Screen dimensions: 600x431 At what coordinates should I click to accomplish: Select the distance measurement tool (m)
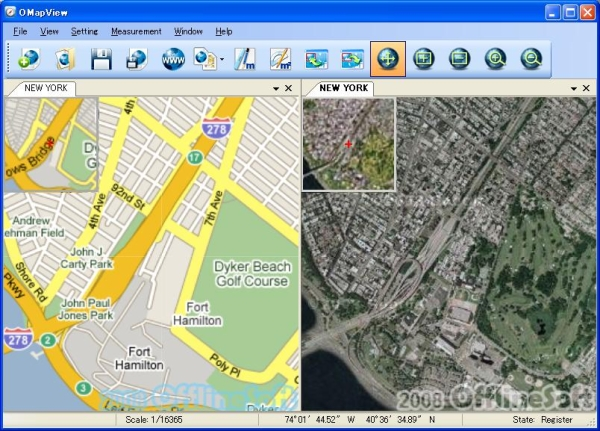pos(245,59)
